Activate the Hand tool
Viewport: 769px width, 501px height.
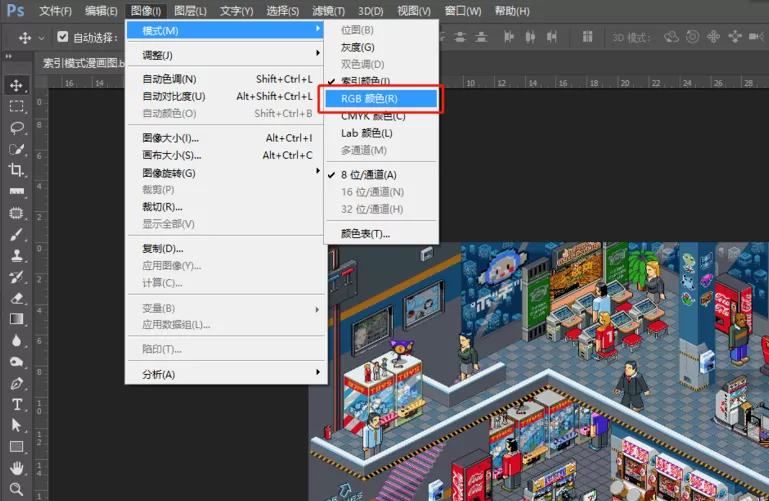[16, 468]
